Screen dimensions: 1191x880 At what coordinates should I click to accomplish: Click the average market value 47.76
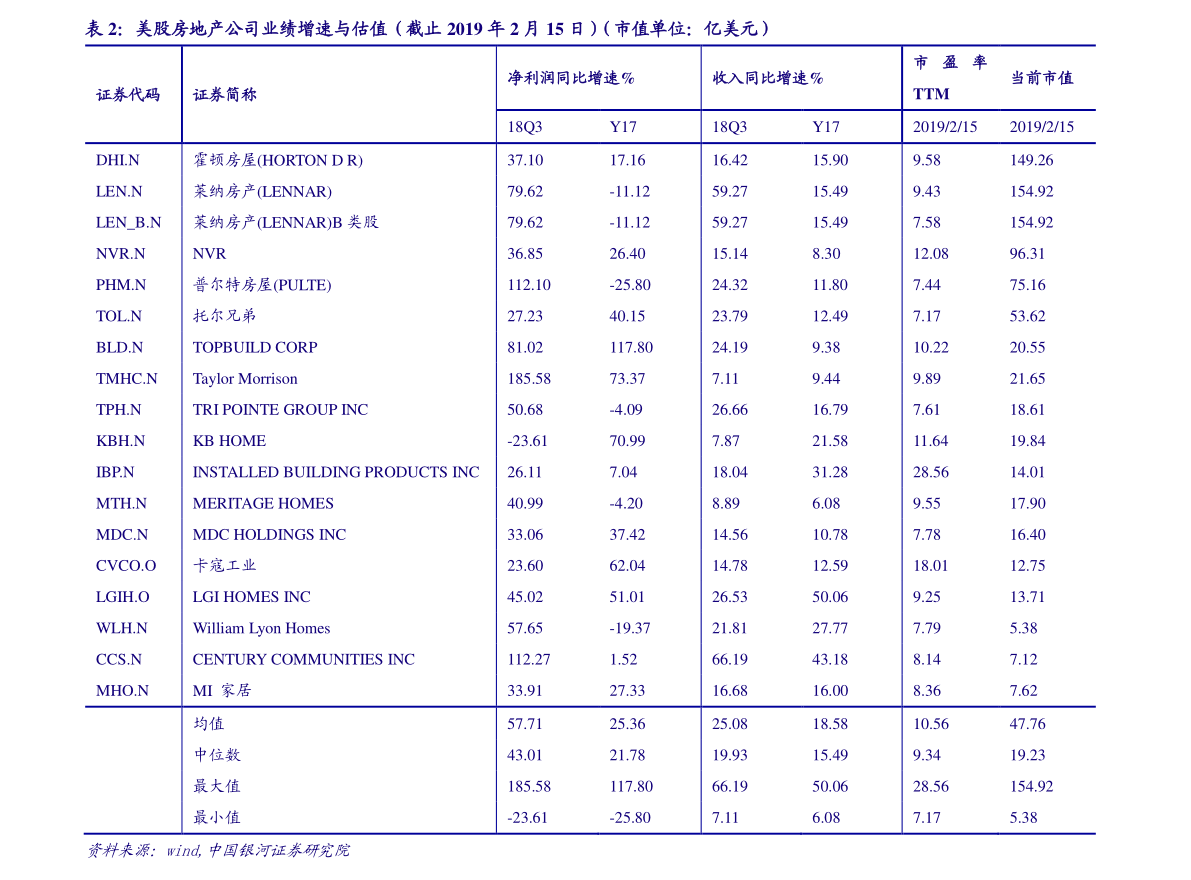1028,723
